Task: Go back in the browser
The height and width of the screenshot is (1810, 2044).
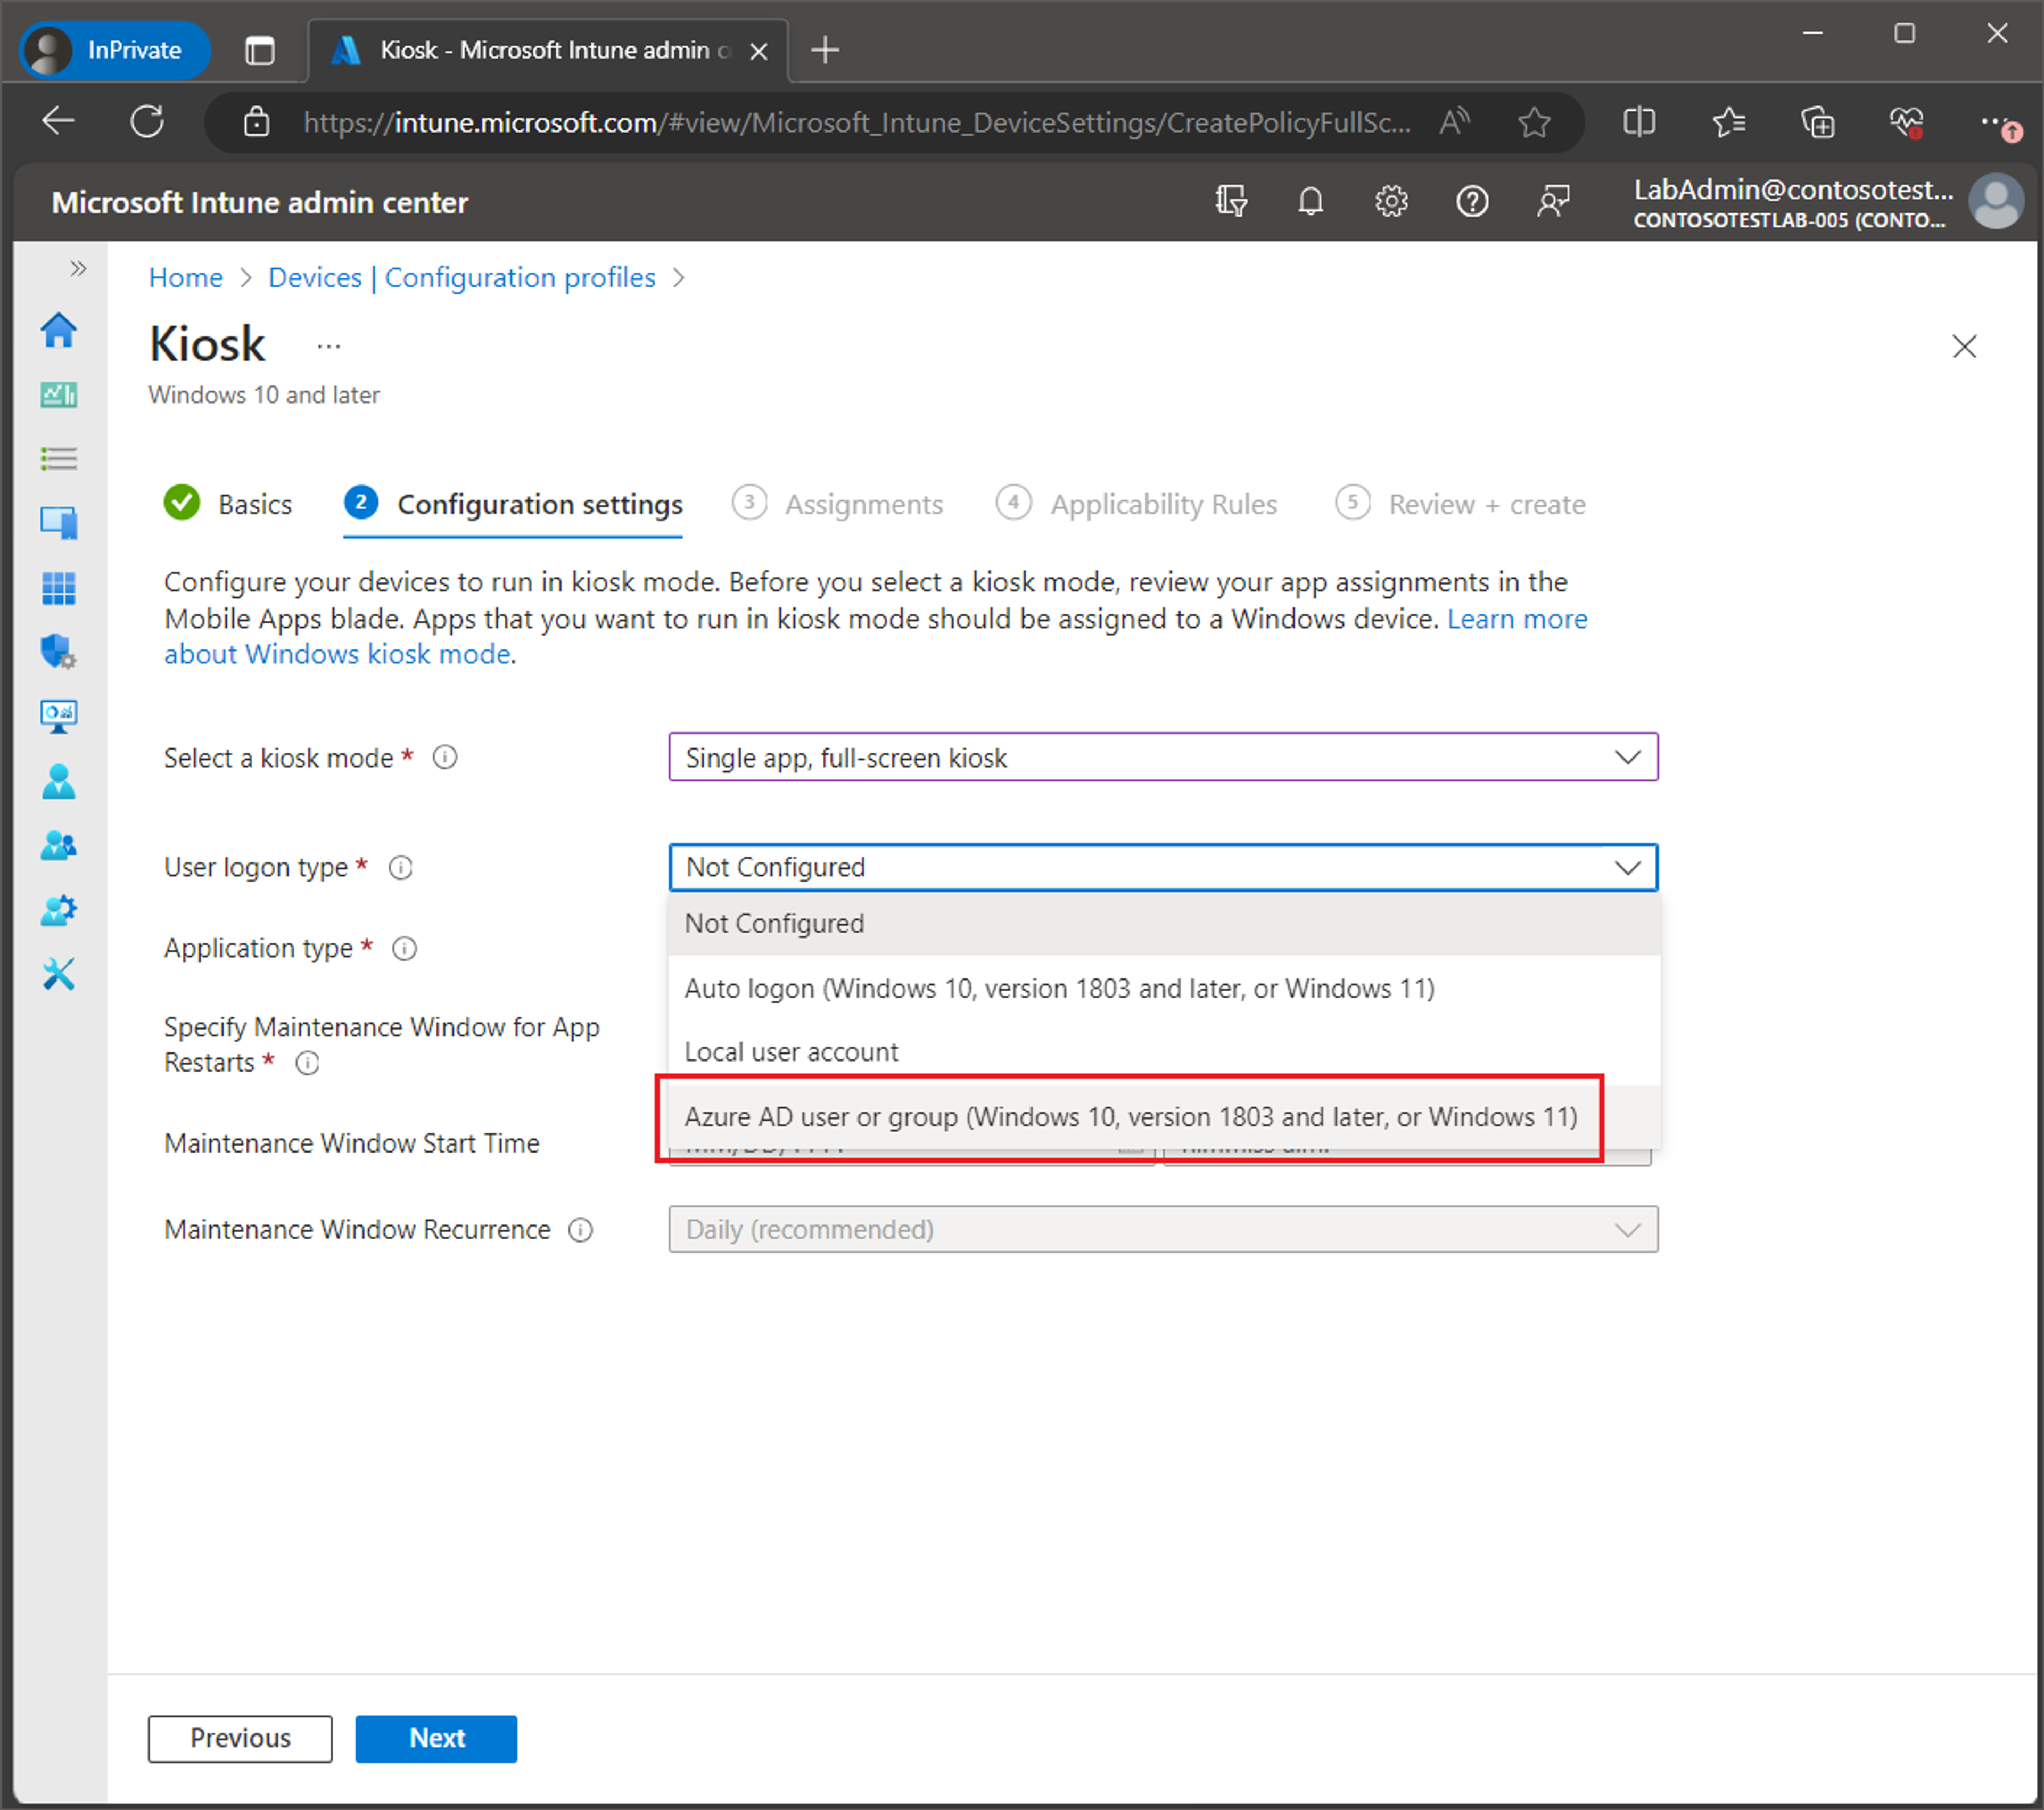Action: click(x=58, y=122)
